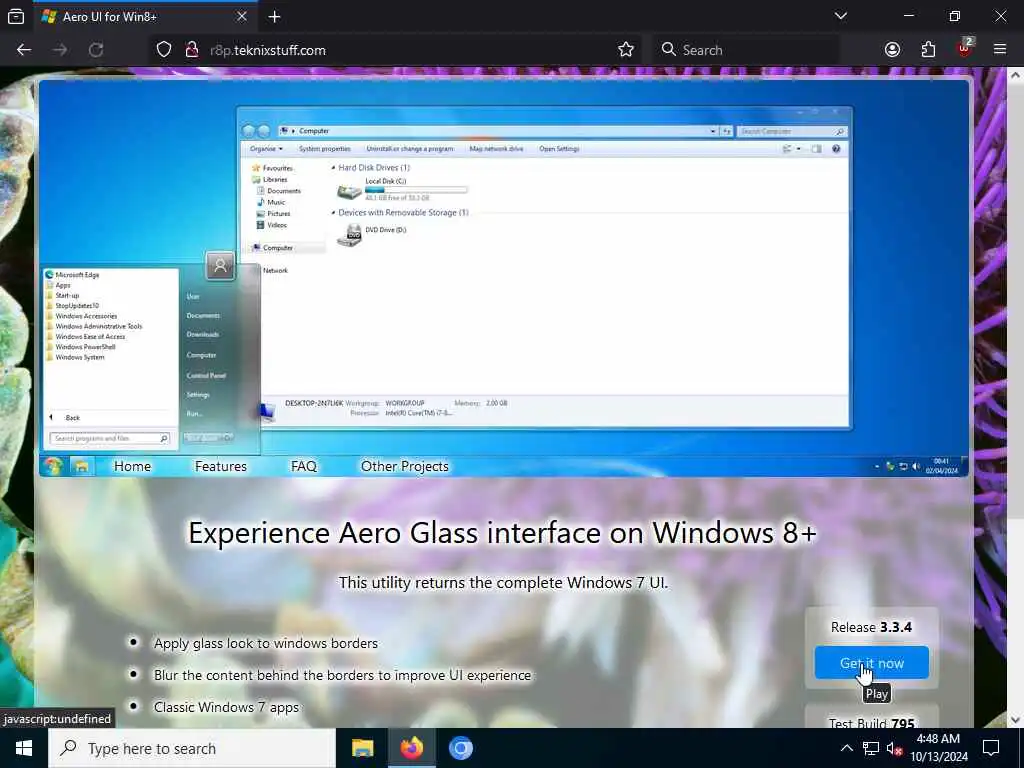The image size is (1024, 768).
Task: Open the Features menu item
Action: pos(221,466)
